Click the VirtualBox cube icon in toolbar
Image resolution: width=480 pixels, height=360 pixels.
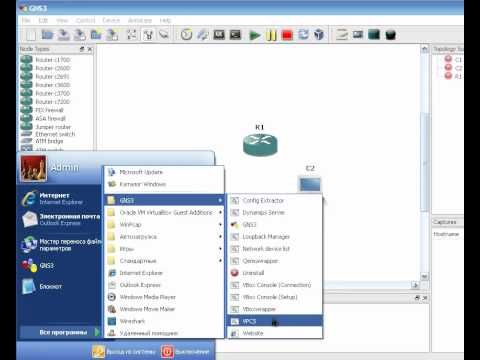(x=319, y=35)
